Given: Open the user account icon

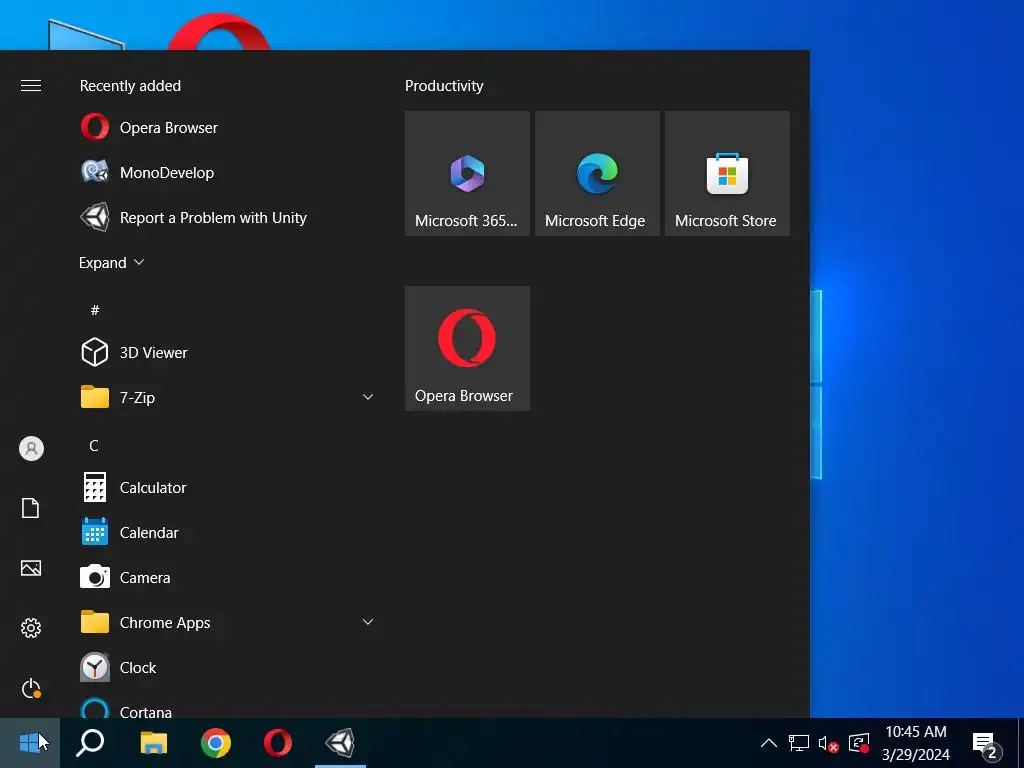Looking at the screenshot, I should [x=31, y=449].
